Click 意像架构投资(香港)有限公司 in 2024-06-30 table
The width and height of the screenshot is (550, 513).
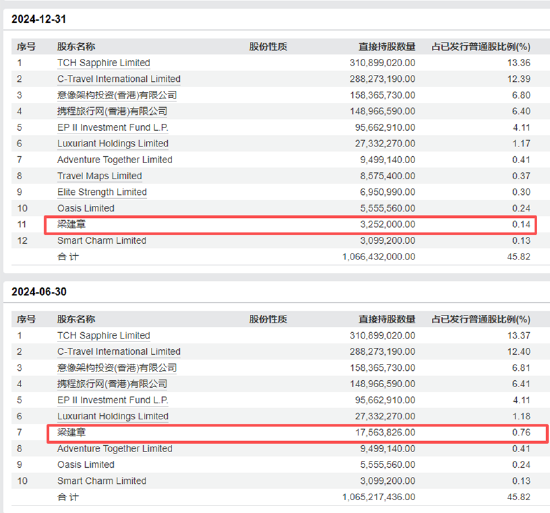tap(117, 368)
